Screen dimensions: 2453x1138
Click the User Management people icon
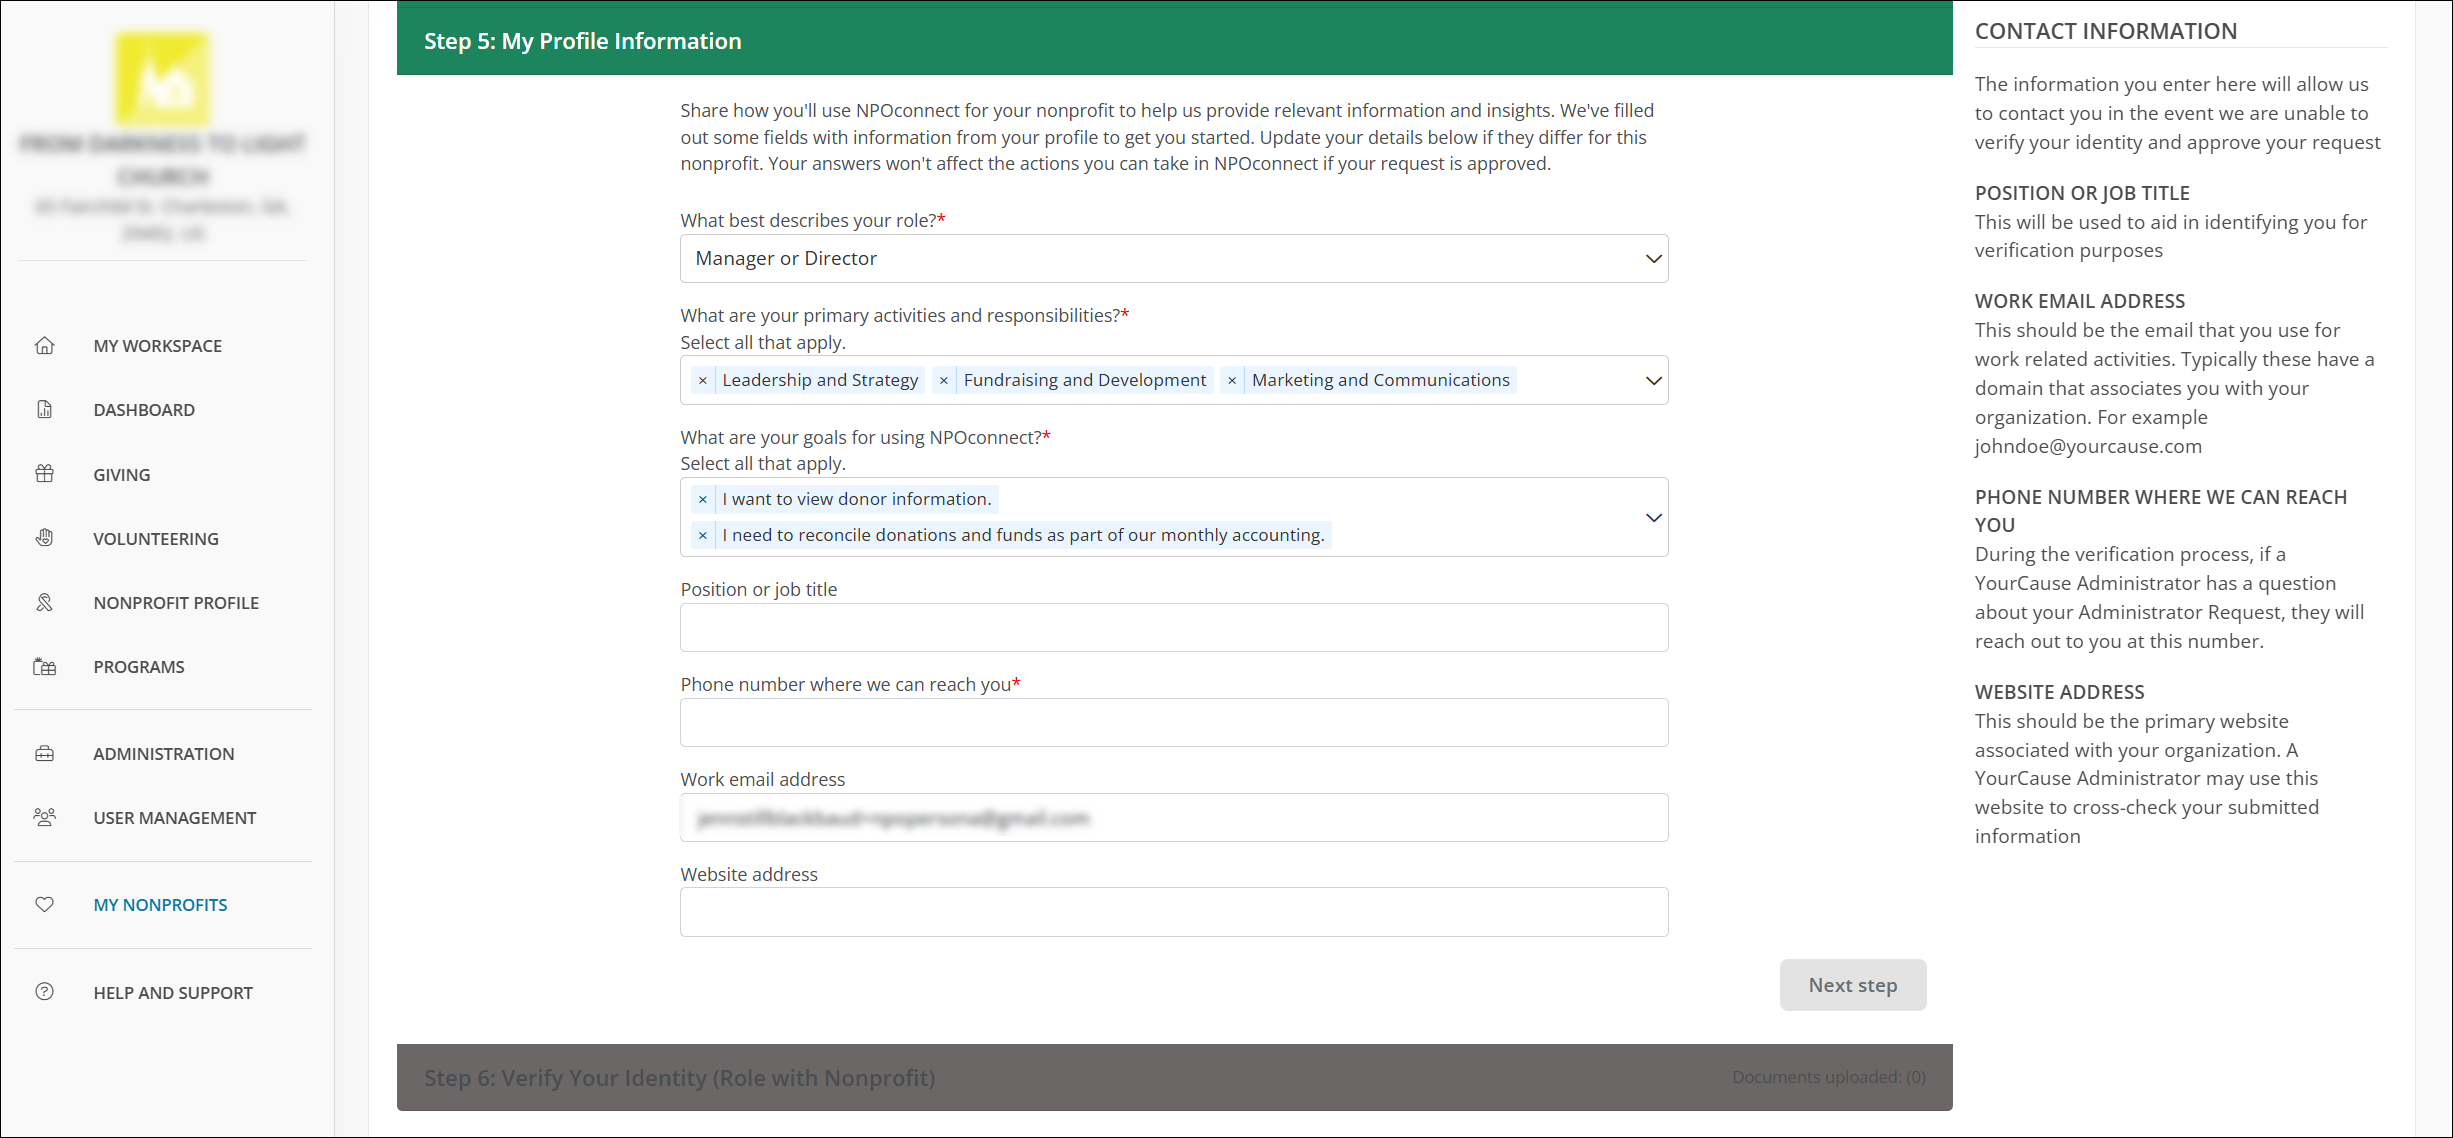click(44, 818)
